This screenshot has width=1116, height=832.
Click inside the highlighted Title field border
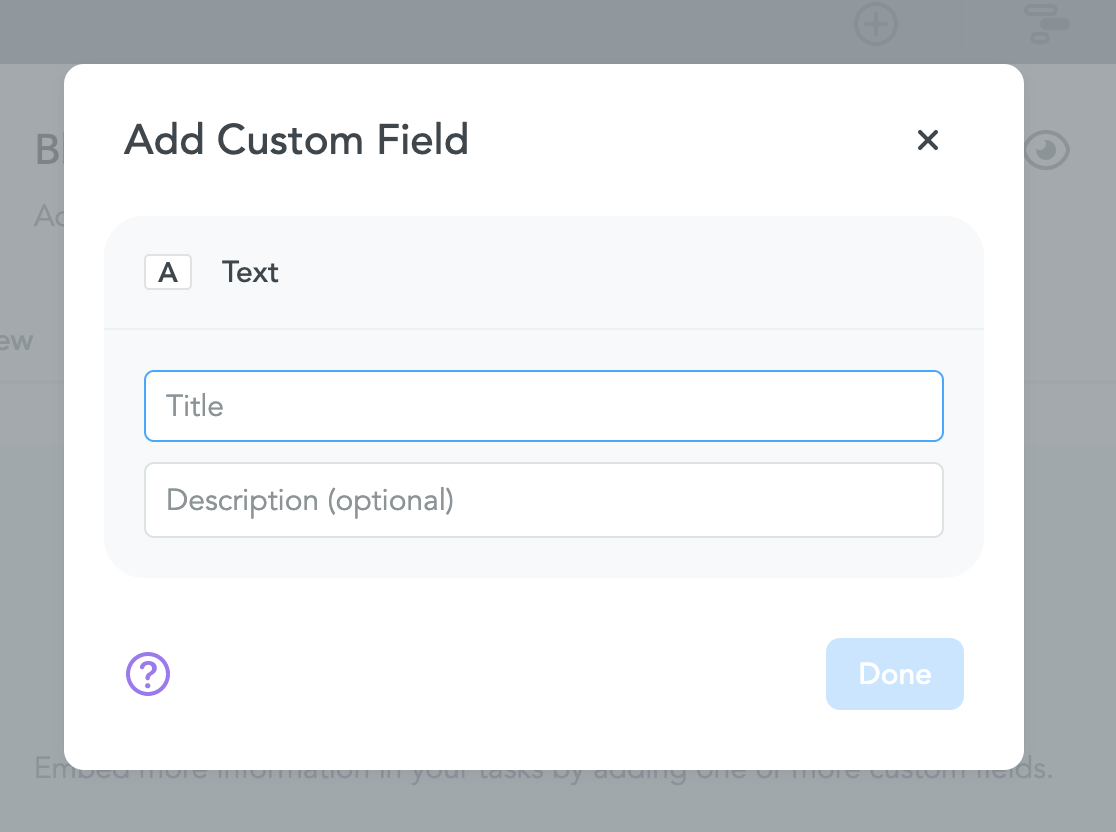click(544, 406)
